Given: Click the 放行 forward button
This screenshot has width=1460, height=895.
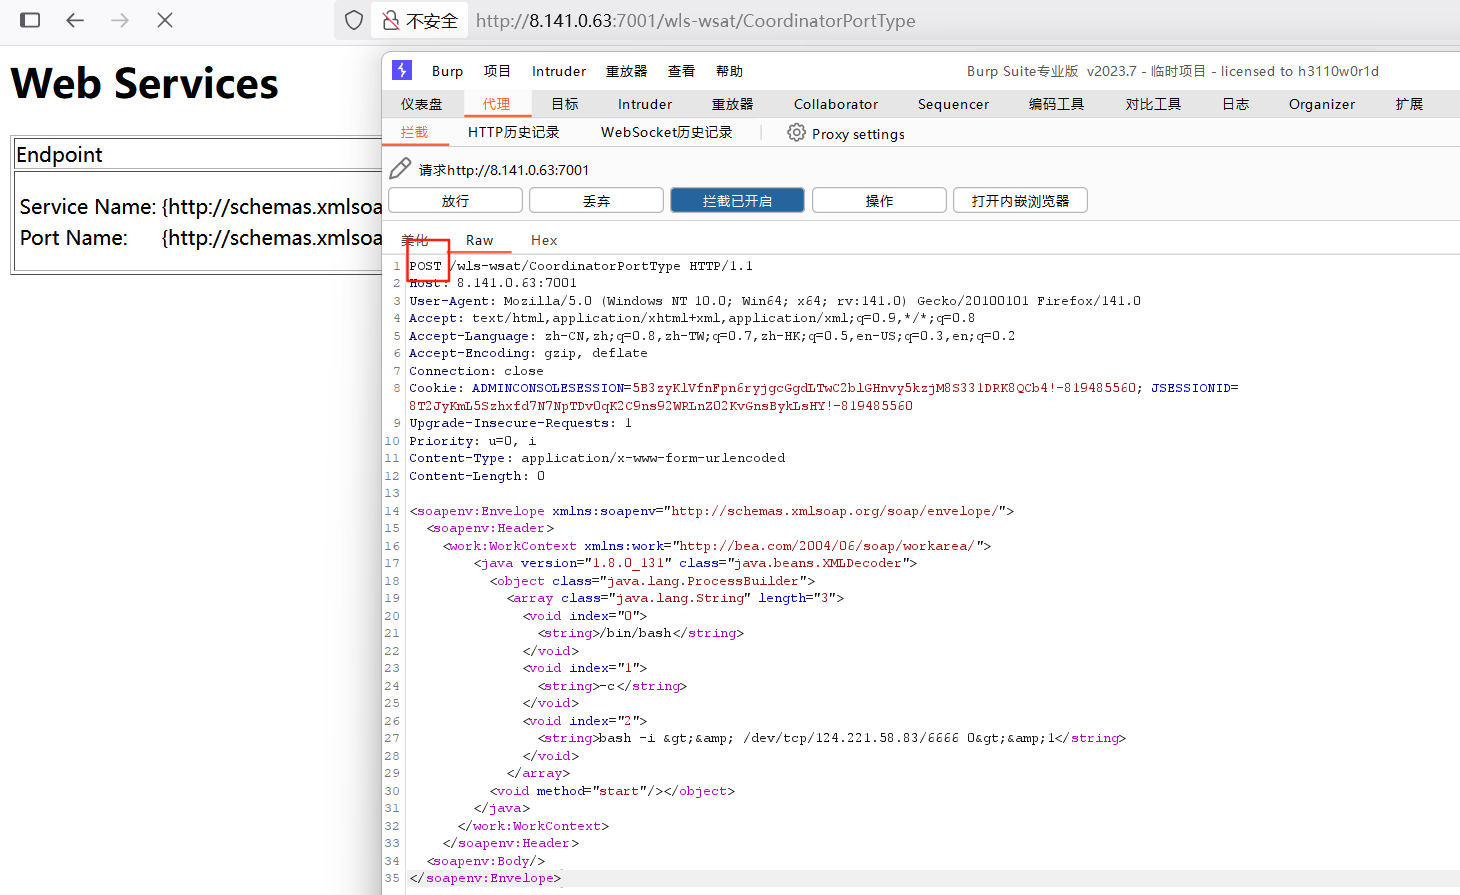Looking at the screenshot, I should click(455, 200).
